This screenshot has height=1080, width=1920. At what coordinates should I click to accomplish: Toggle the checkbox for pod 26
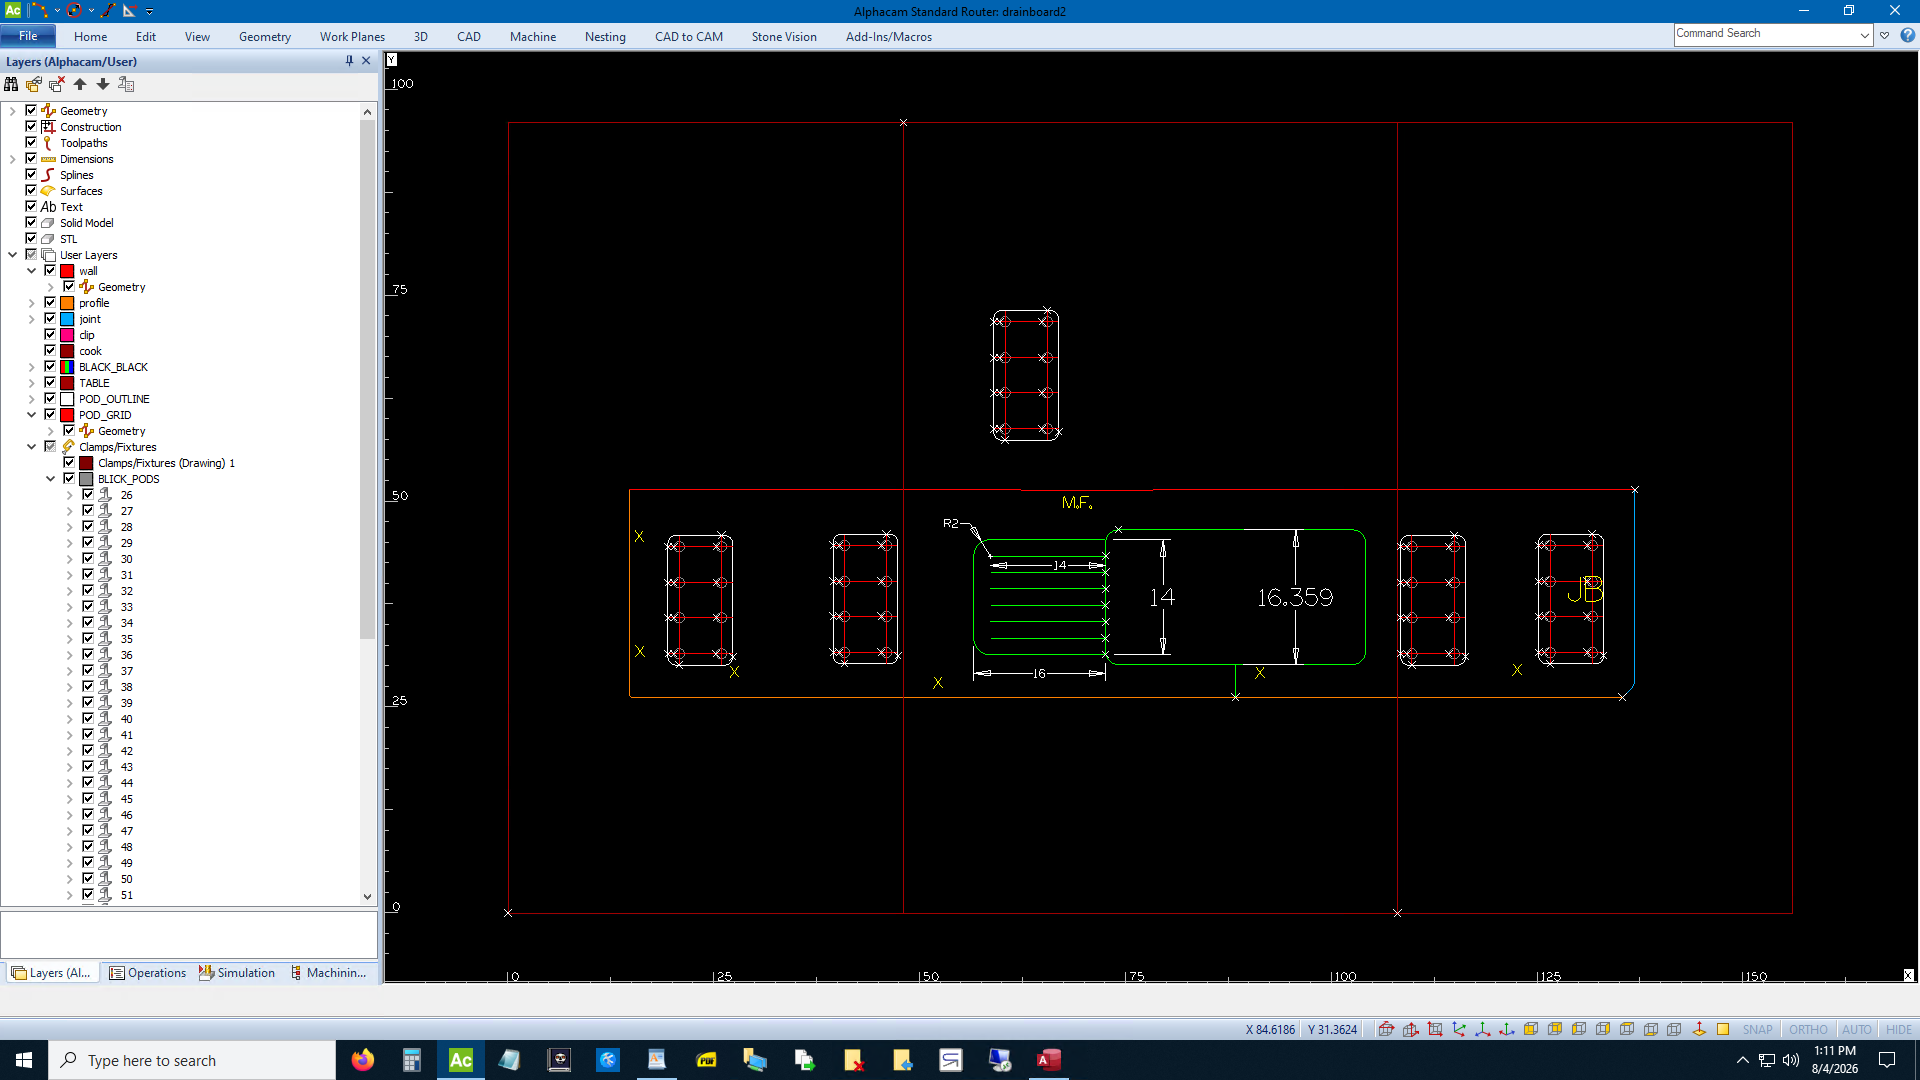pyautogui.click(x=88, y=495)
